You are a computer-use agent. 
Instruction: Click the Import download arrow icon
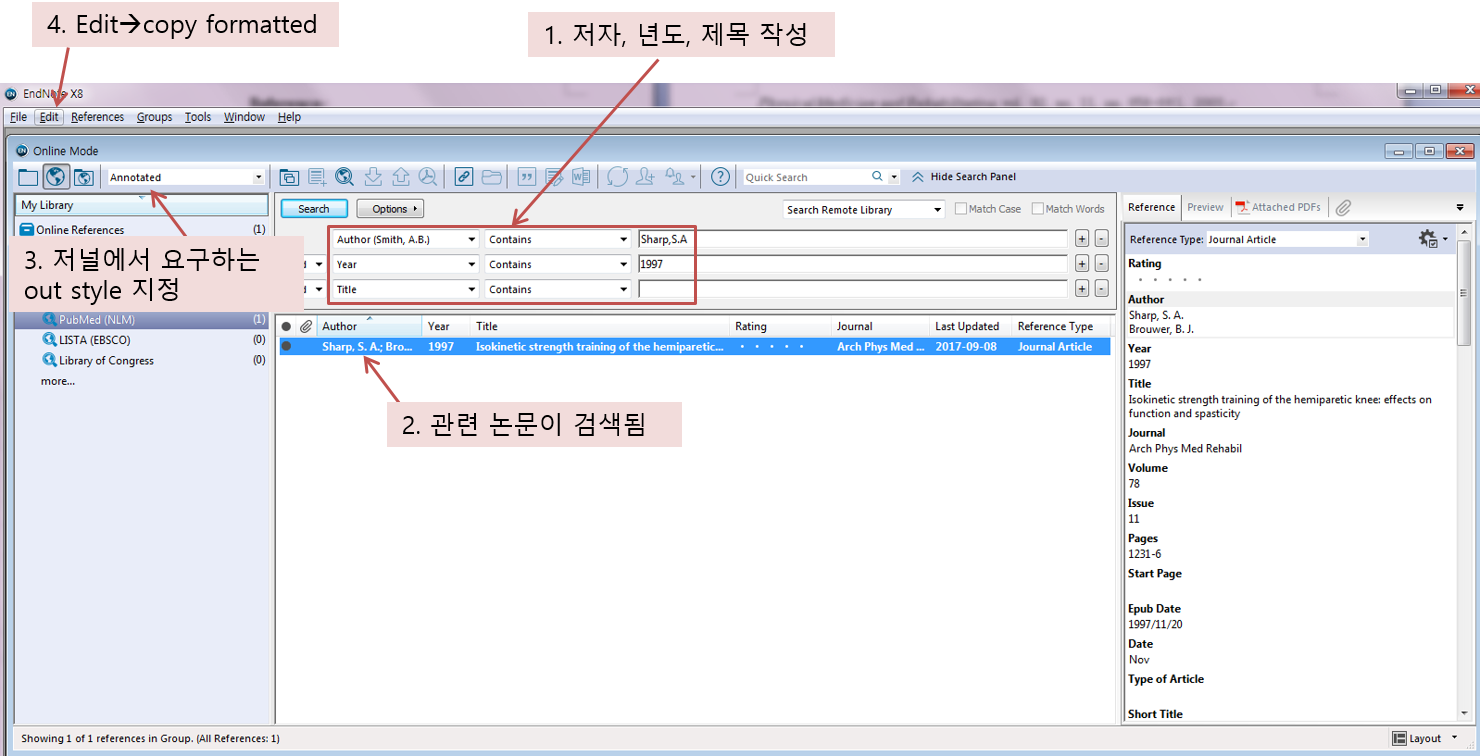pyautogui.click(x=373, y=177)
